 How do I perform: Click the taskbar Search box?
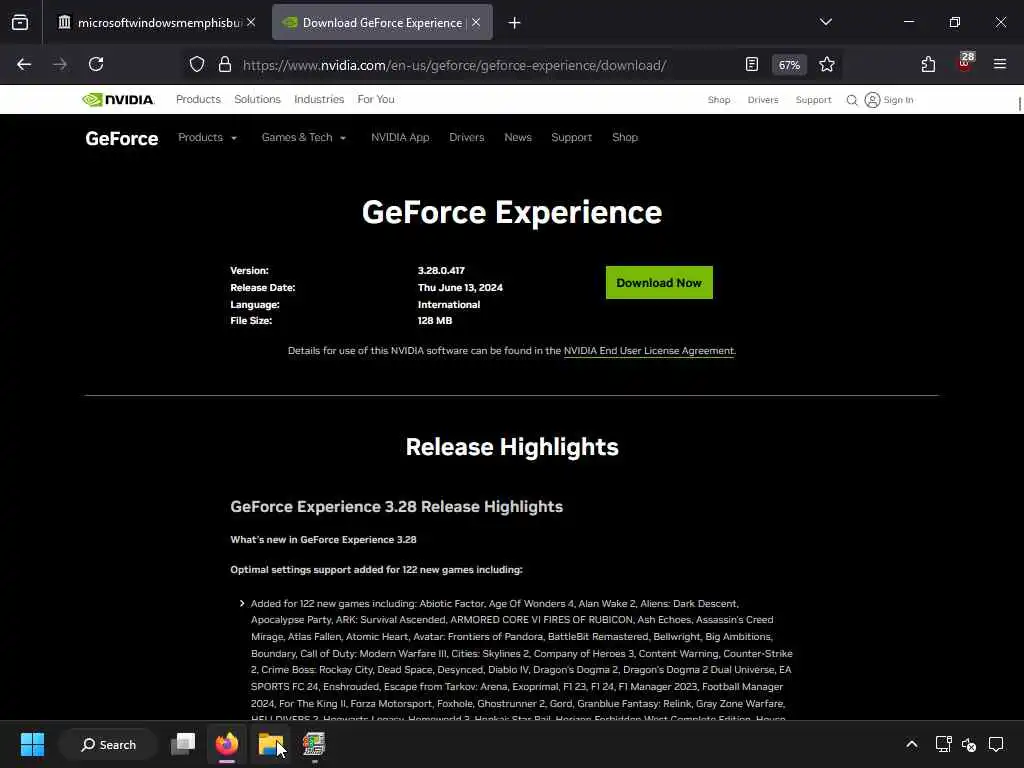click(x=108, y=744)
